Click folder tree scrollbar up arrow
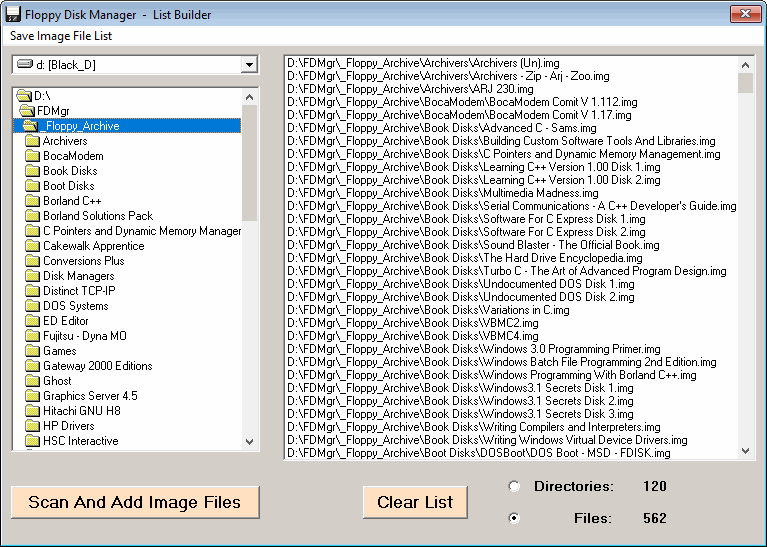This screenshot has width=767, height=547. [249, 97]
